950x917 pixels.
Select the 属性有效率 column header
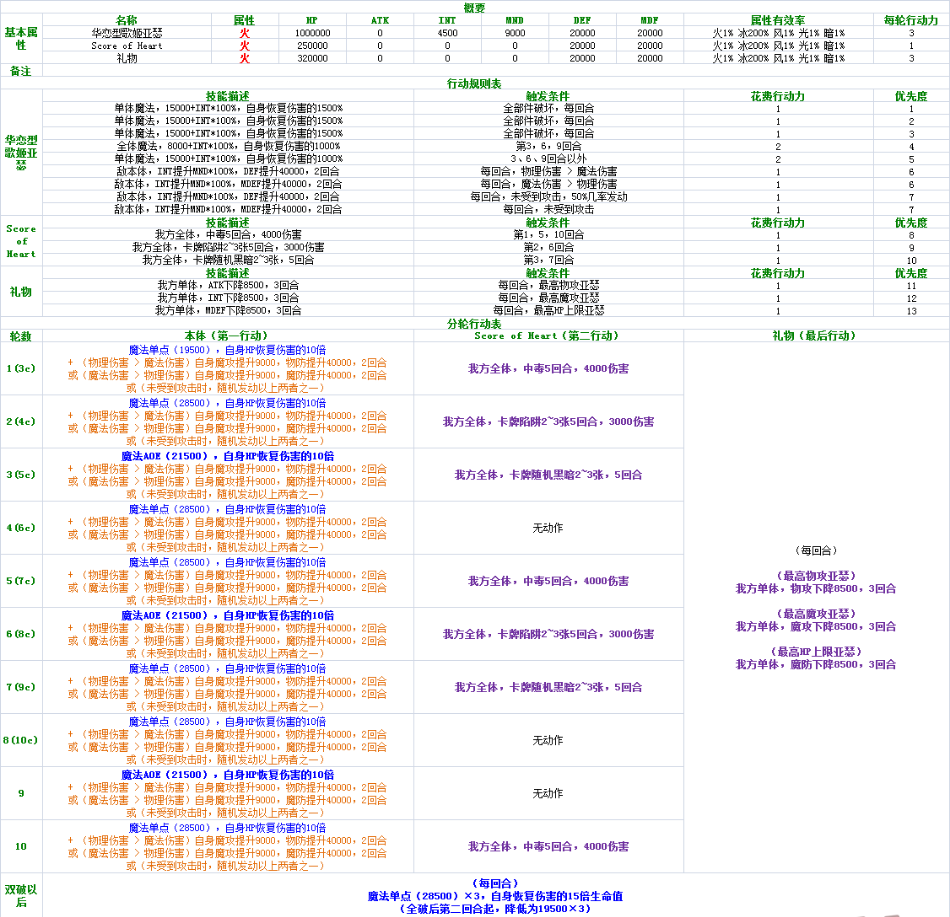[x=778, y=20]
